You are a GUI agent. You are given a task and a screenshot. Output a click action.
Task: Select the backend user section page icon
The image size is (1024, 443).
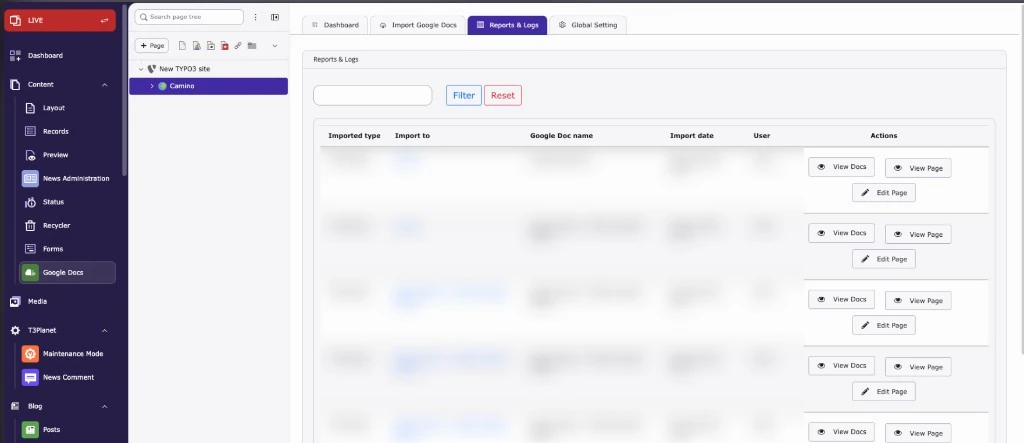click(197, 46)
